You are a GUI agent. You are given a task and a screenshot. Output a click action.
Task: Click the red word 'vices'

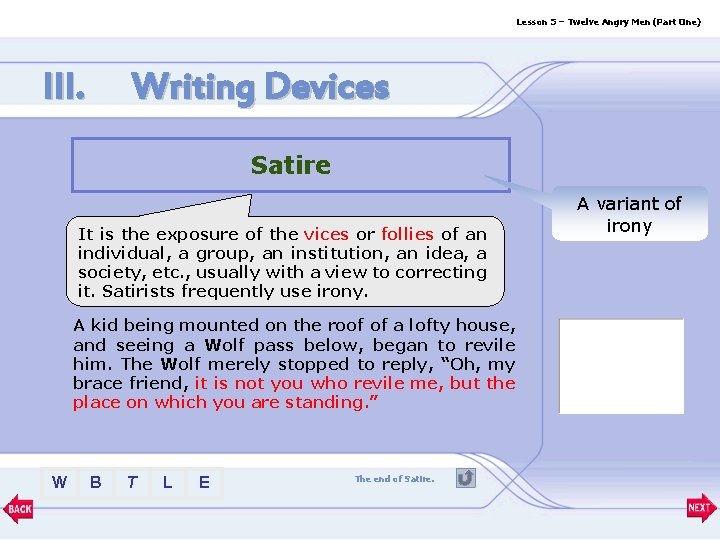tap(326, 234)
